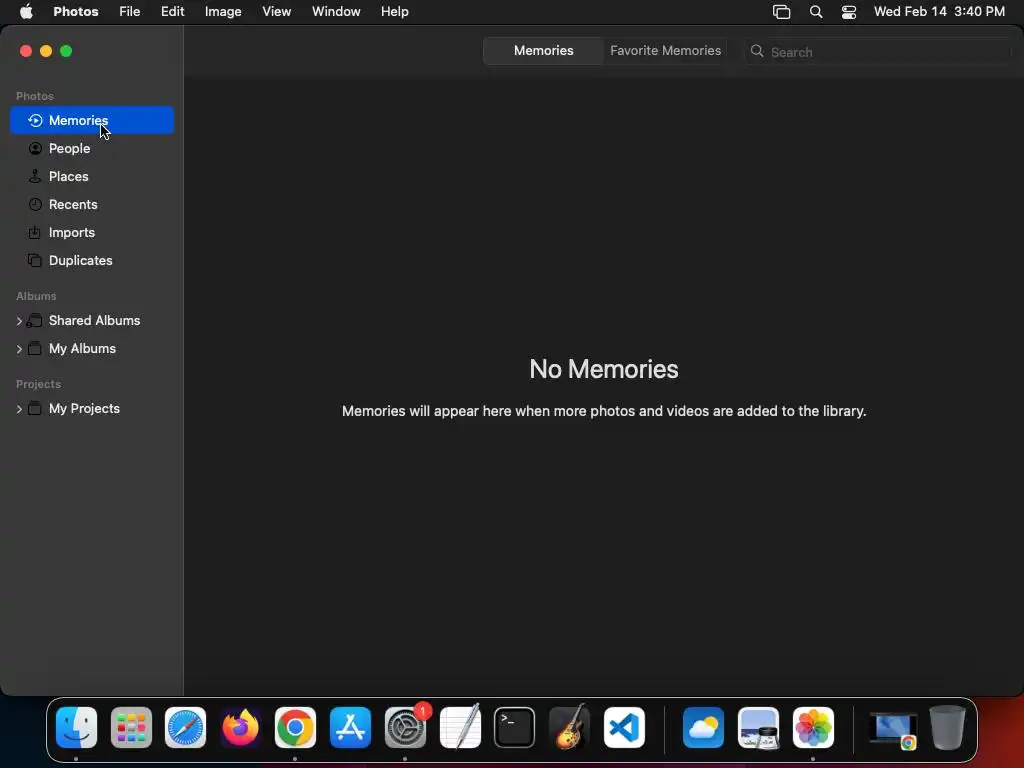Select Memories in the sidebar
The width and height of the screenshot is (1024, 768).
coord(92,120)
